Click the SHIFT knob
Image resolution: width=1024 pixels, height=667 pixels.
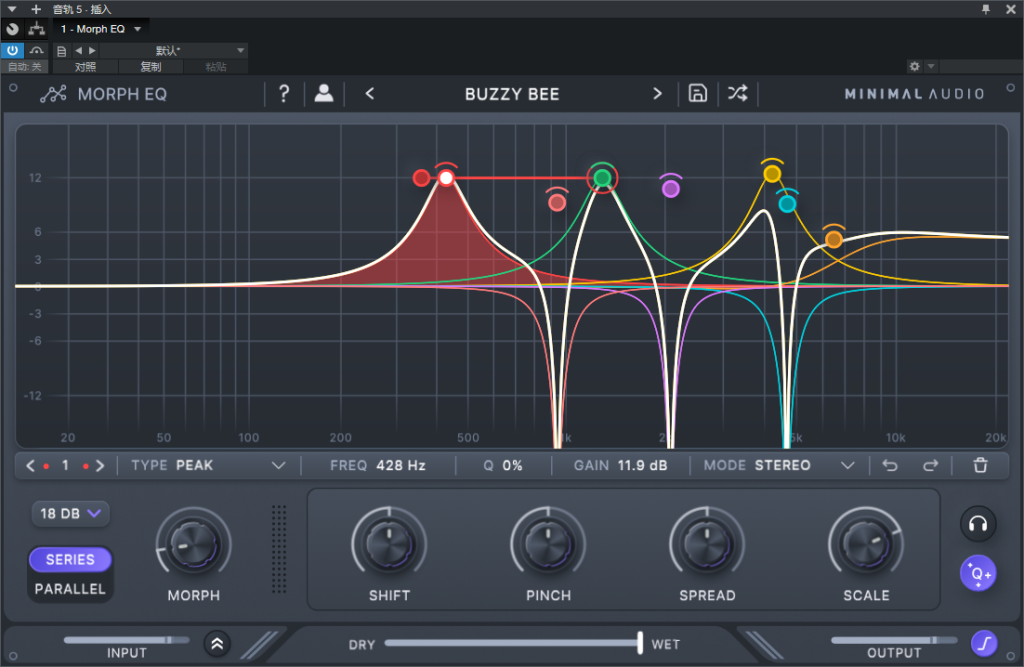(389, 543)
